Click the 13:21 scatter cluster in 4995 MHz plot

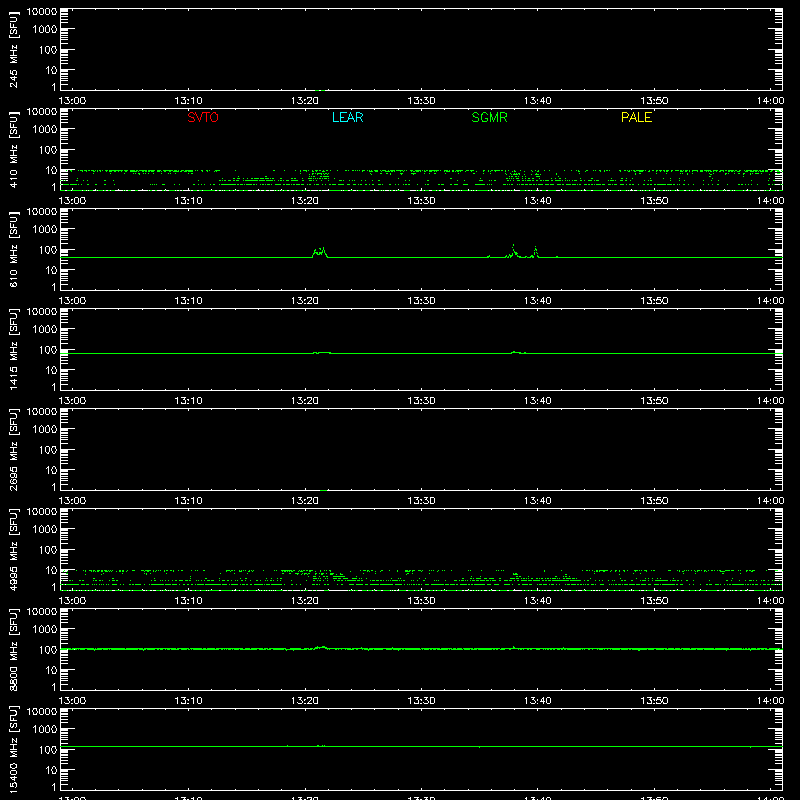pyautogui.click(x=321, y=577)
